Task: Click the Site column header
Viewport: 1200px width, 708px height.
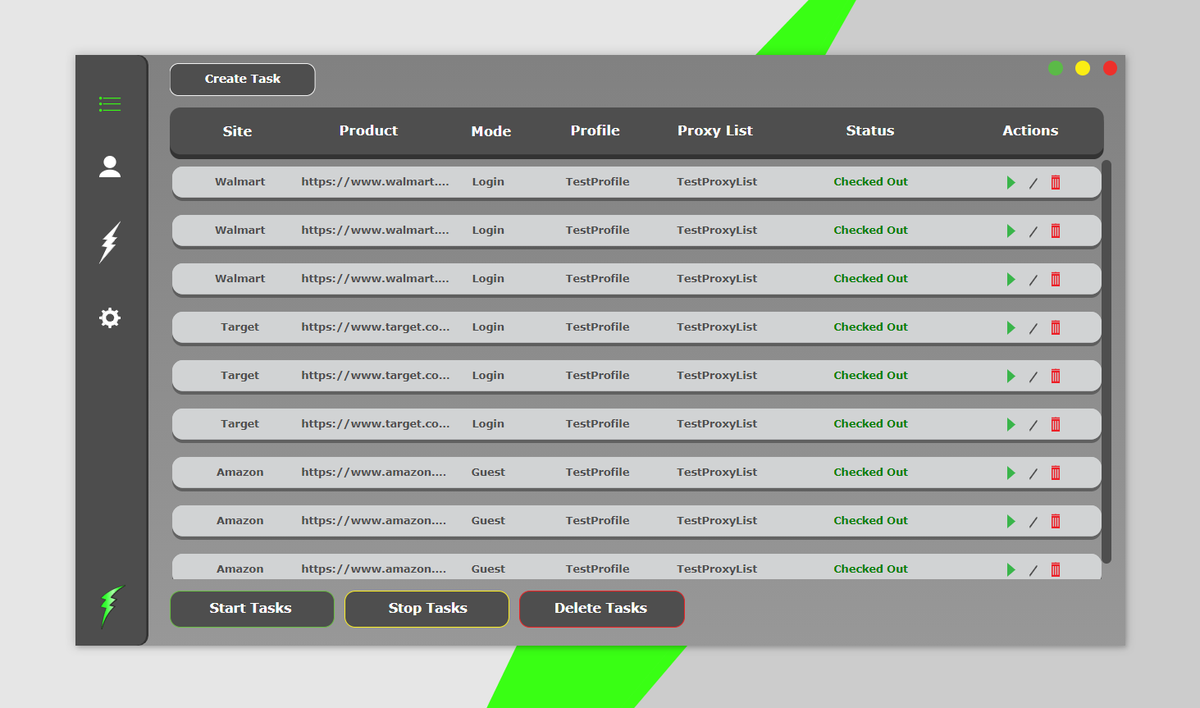Action: [237, 131]
